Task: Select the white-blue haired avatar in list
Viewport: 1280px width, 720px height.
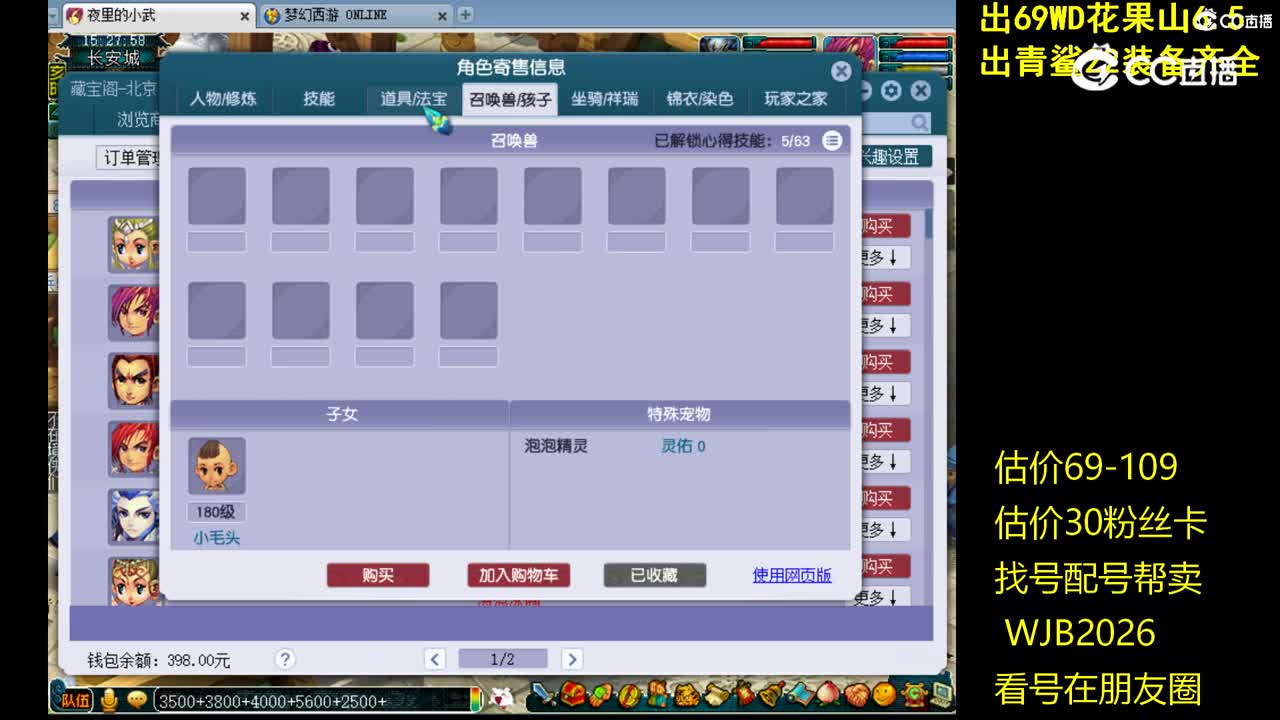Action: [134, 516]
